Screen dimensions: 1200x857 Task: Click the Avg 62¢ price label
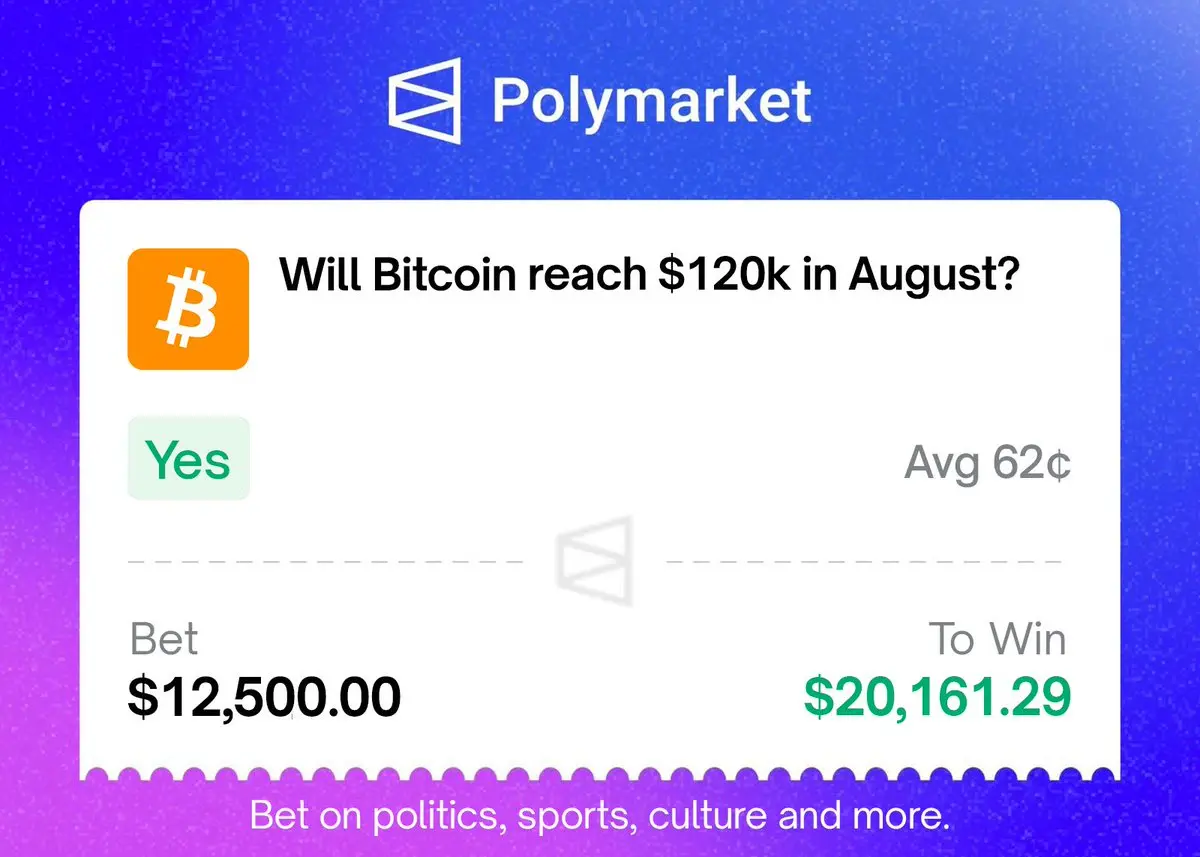[987, 463]
